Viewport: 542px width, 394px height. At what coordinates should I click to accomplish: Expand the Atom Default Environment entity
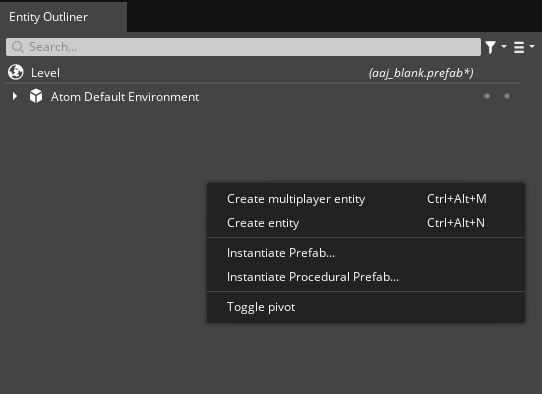(15, 96)
